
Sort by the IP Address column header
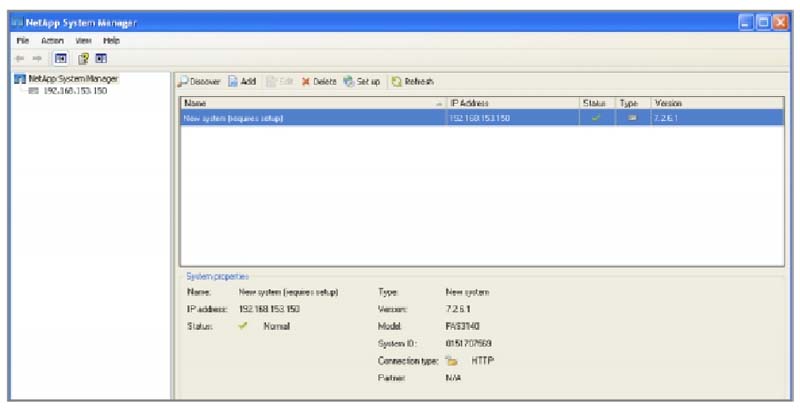coord(512,103)
